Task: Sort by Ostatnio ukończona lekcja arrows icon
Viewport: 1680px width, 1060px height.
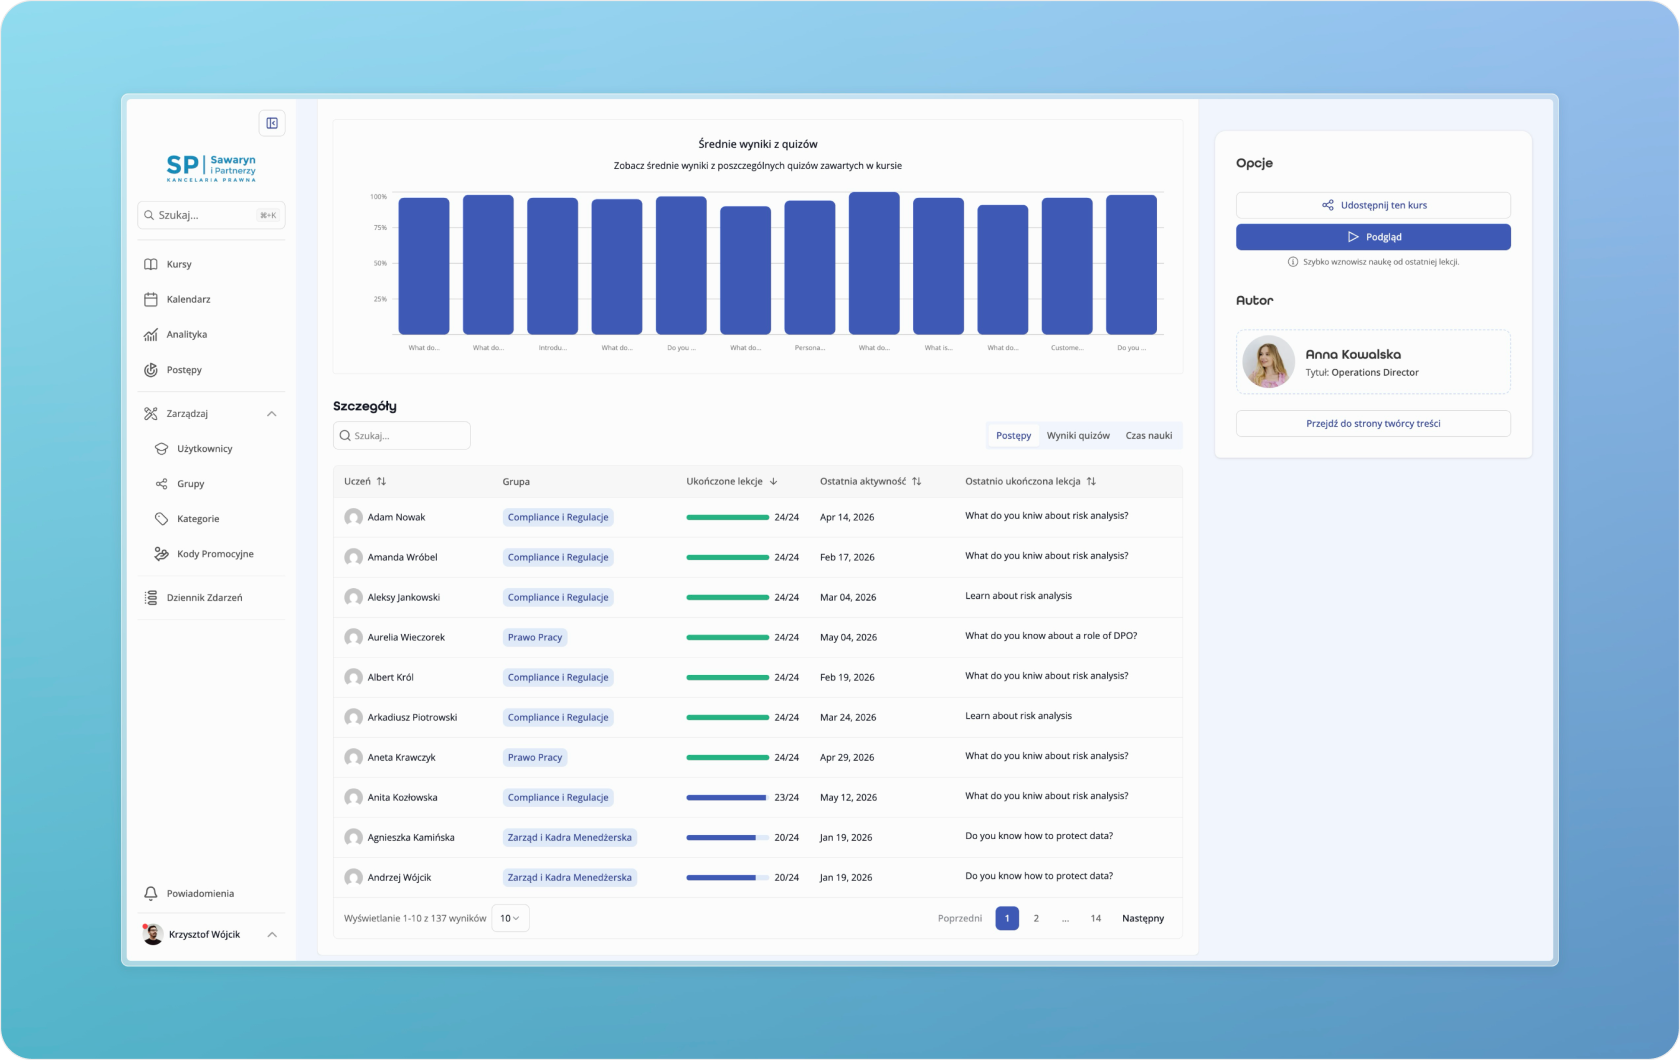Action: tap(1092, 481)
